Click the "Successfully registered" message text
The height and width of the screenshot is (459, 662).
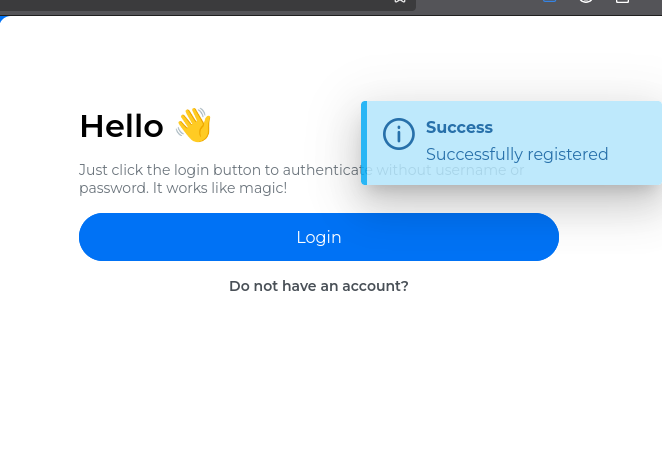click(517, 154)
